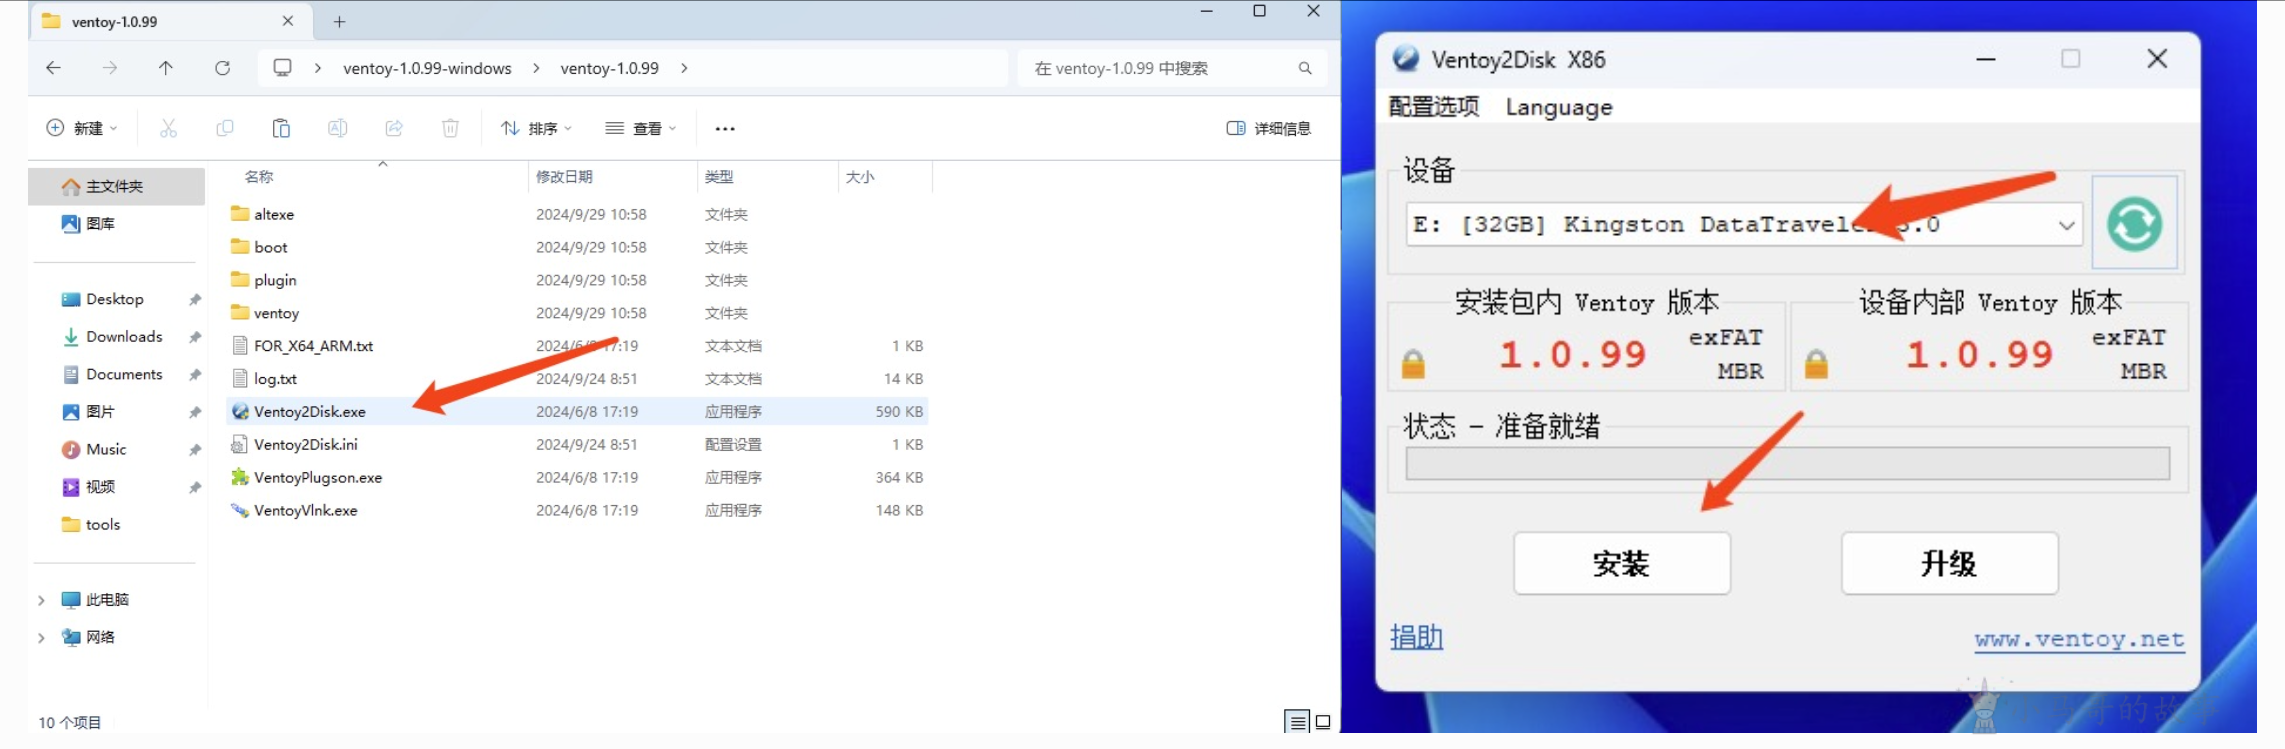Click the Delete trash icon
Screen dimensions: 2285x749
pyautogui.click(x=451, y=128)
